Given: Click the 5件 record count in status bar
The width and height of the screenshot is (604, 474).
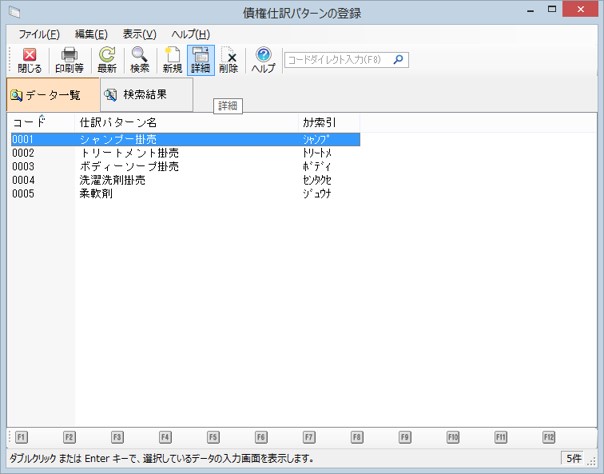Looking at the screenshot, I should 572,458.
